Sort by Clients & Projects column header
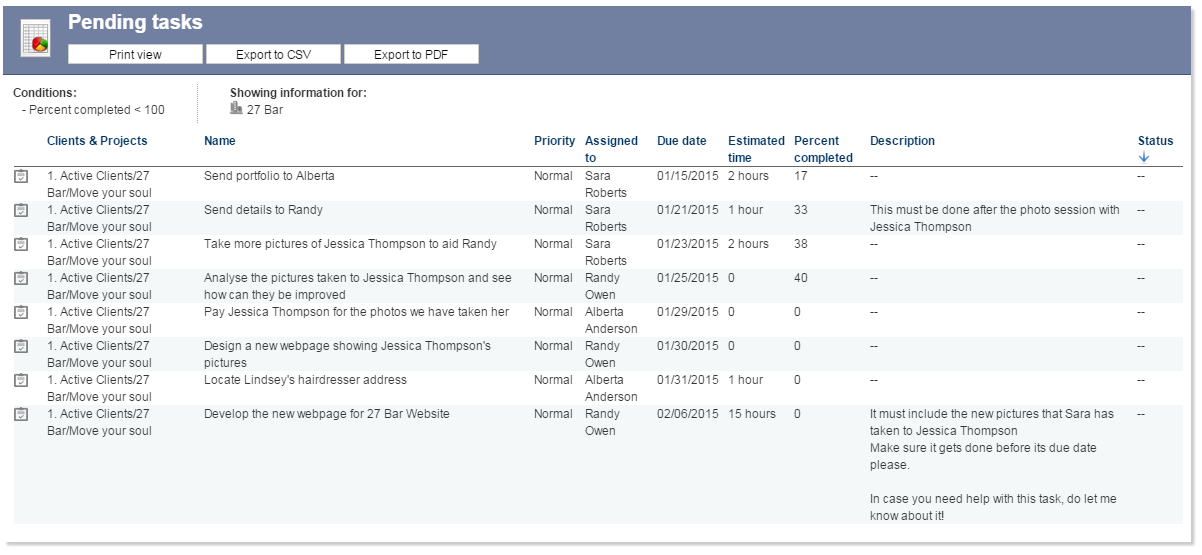This screenshot has height=555, width=1202. click(x=97, y=141)
